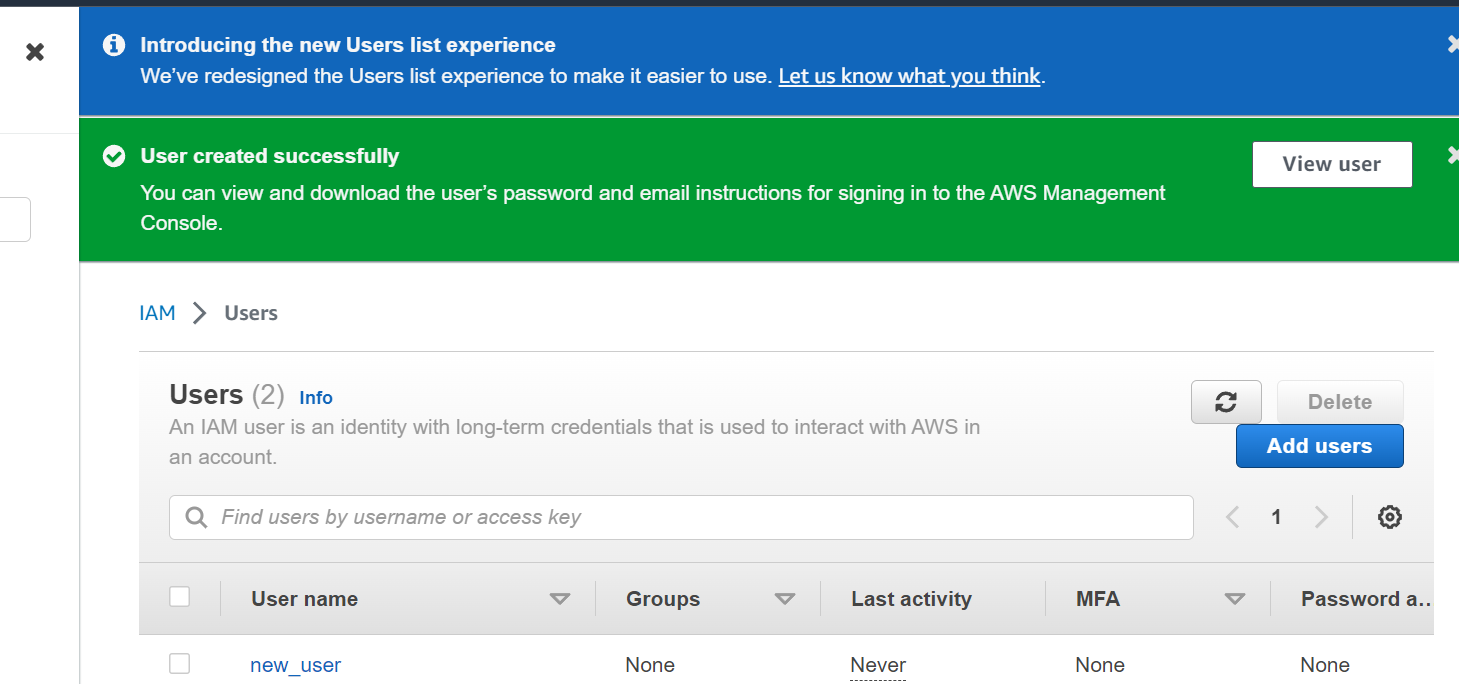Close the left navigation panel X

tap(35, 52)
